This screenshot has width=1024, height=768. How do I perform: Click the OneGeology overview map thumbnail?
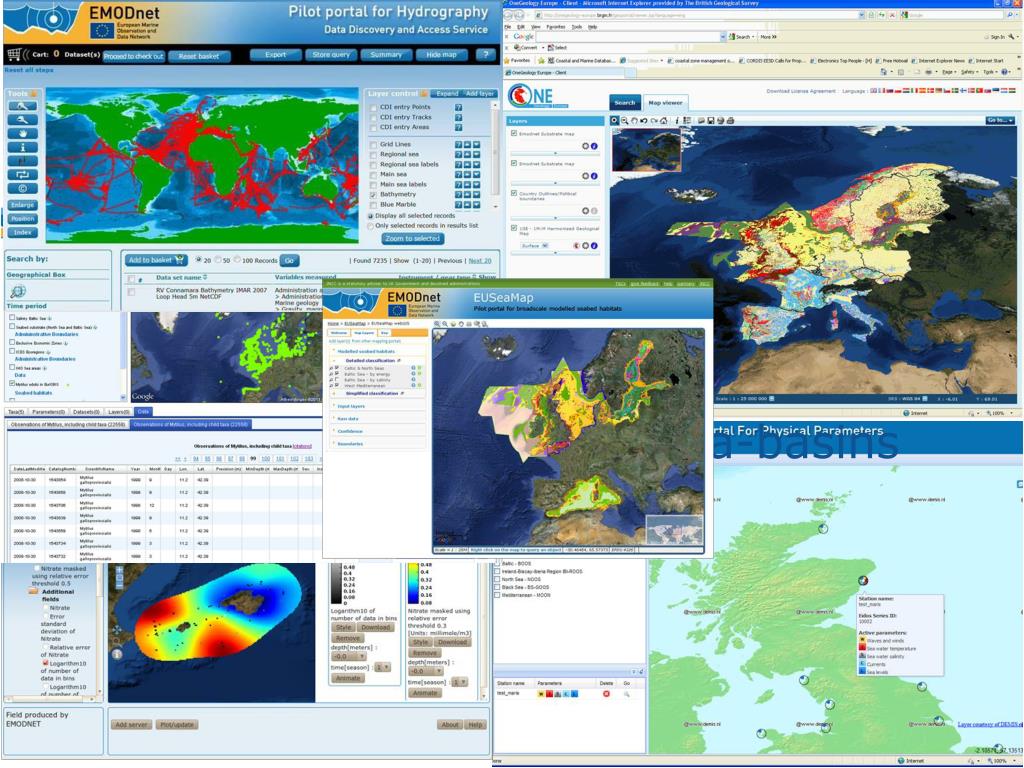[647, 150]
